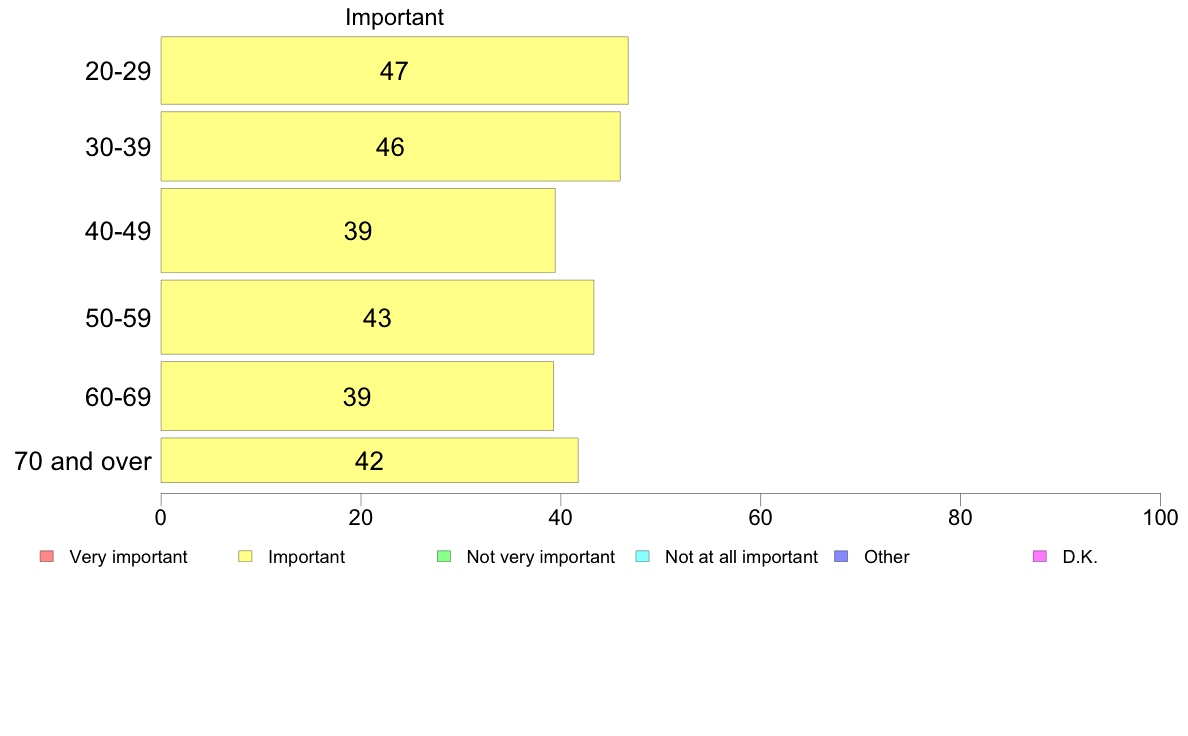Screen dimensions: 1188x736
Task: Click the 20-29 age group label
Action: click(118, 71)
